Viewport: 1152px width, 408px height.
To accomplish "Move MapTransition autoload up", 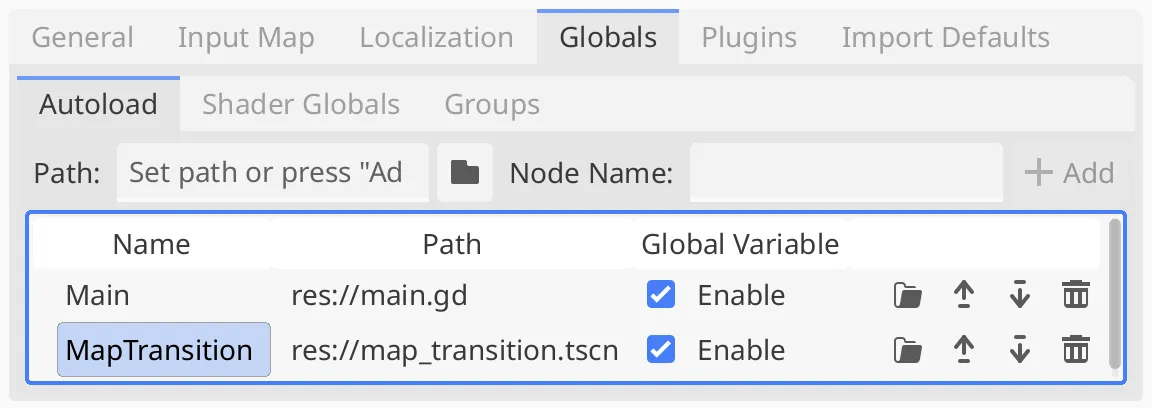I will pyautogui.click(x=963, y=350).
